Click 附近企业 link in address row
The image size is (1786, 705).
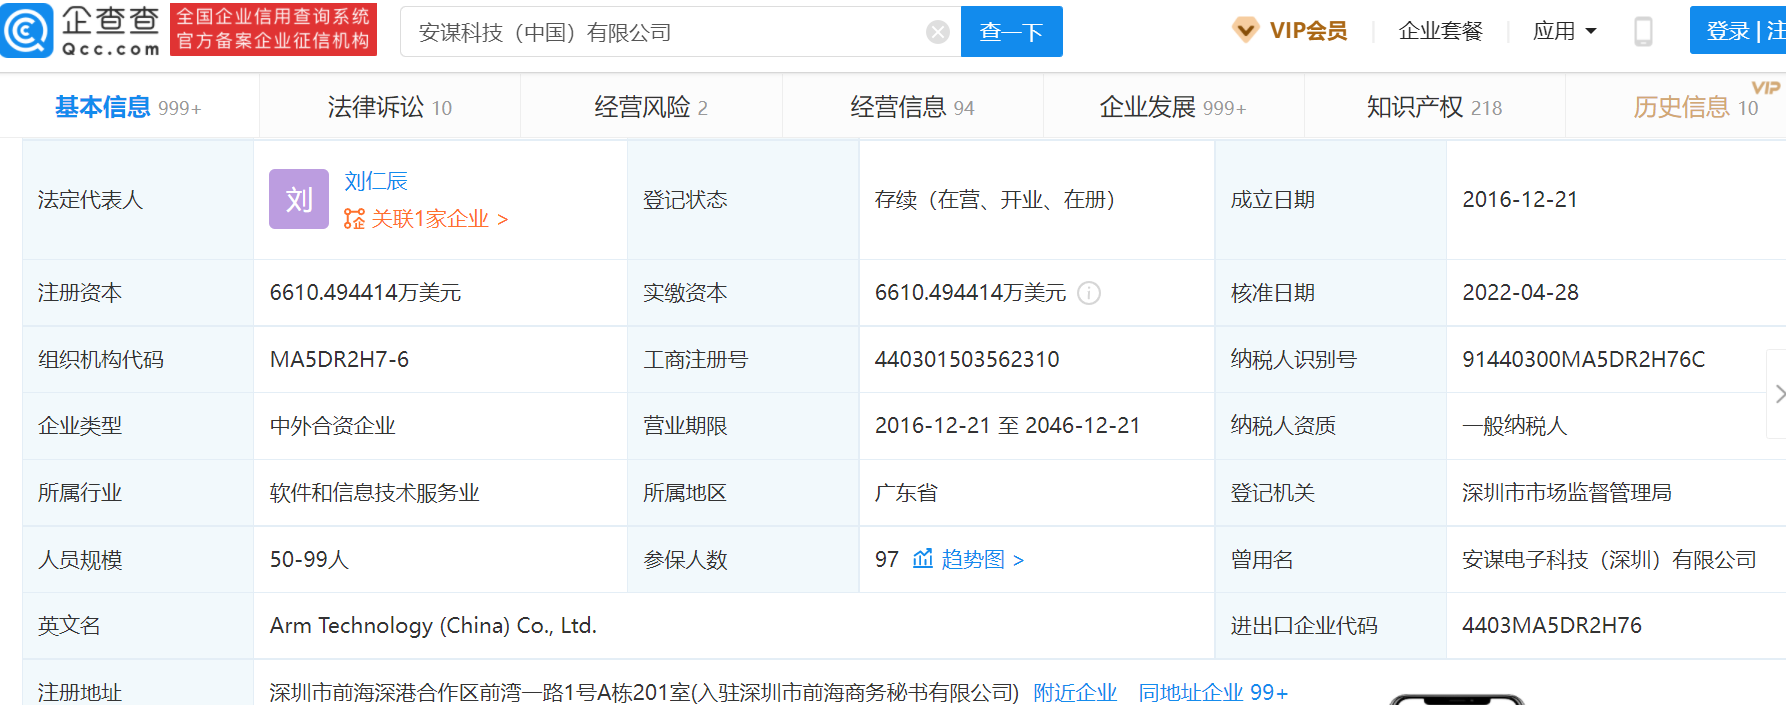coord(1075,692)
